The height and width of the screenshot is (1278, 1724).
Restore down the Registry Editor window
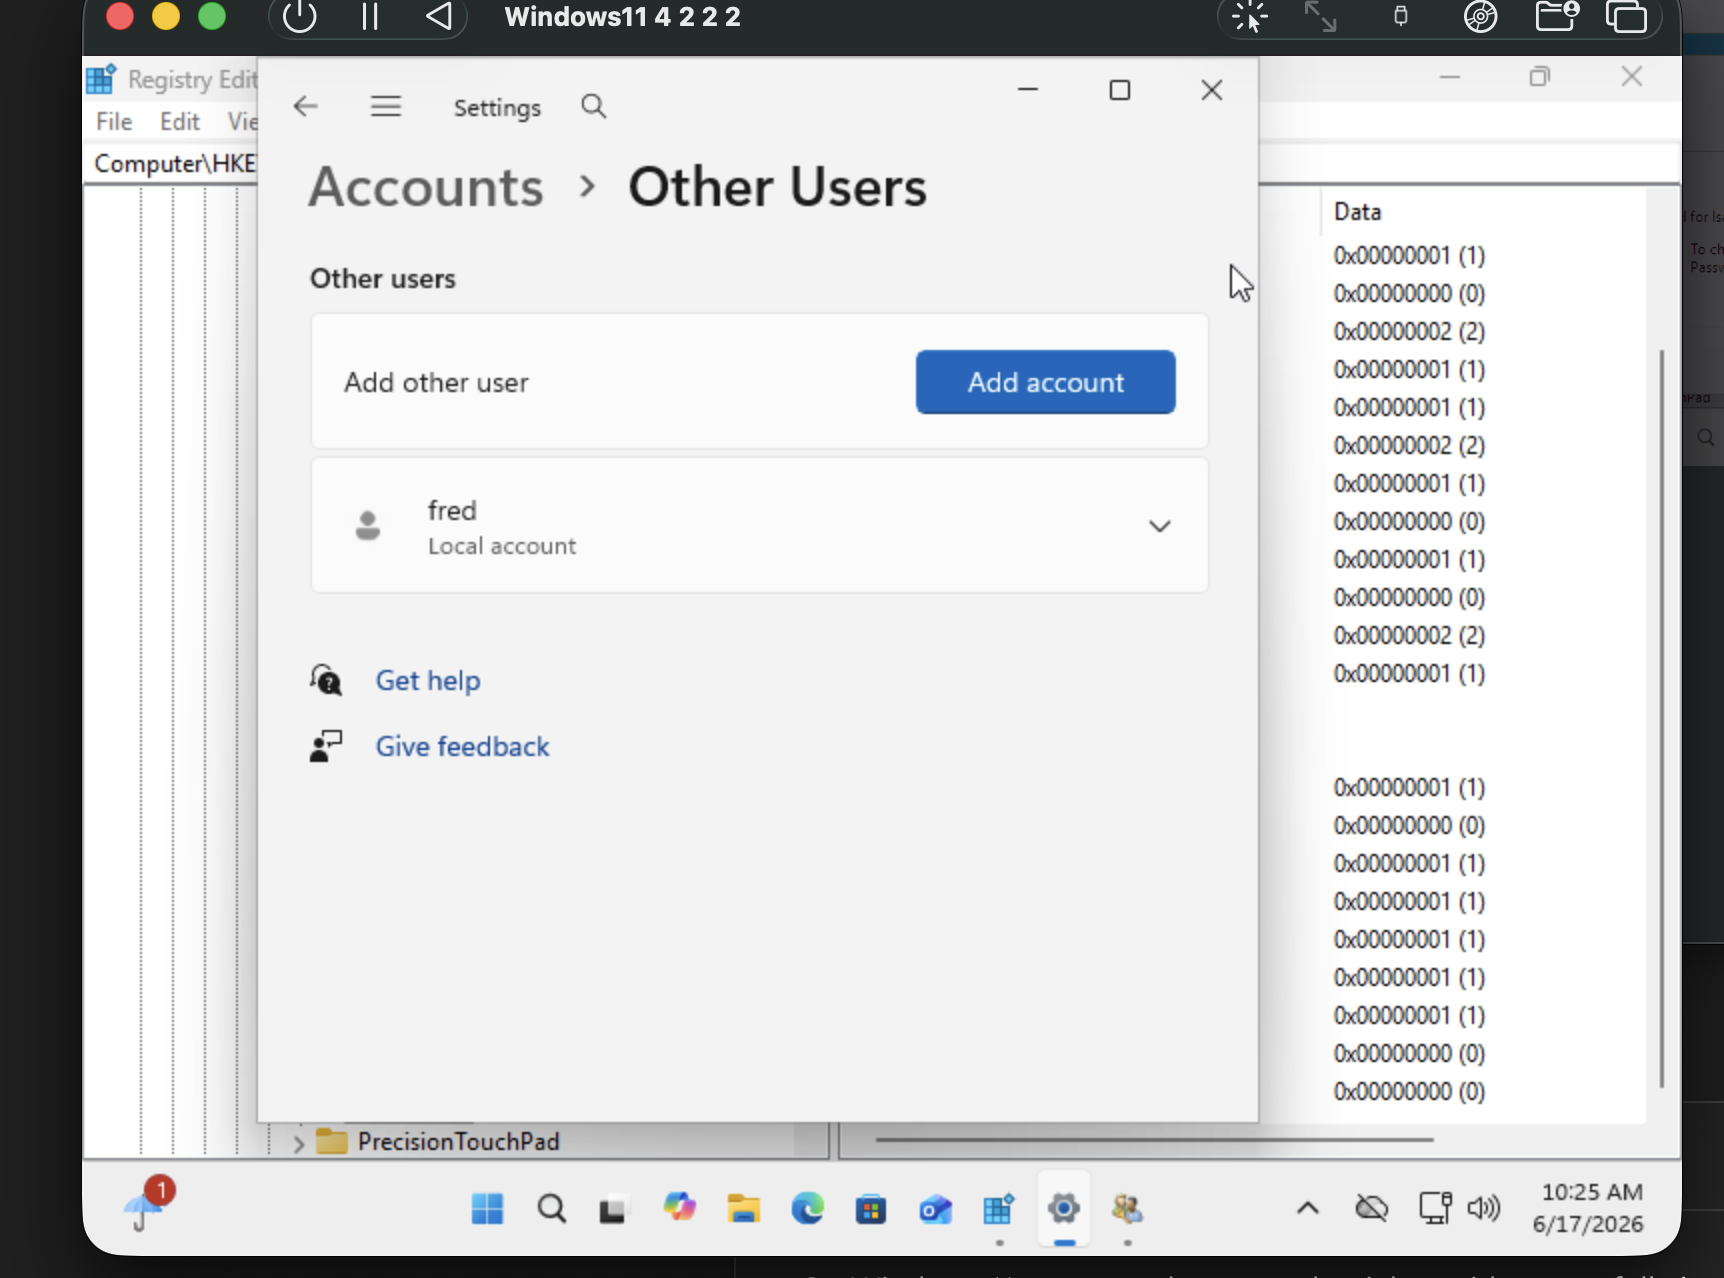click(1540, 76)
